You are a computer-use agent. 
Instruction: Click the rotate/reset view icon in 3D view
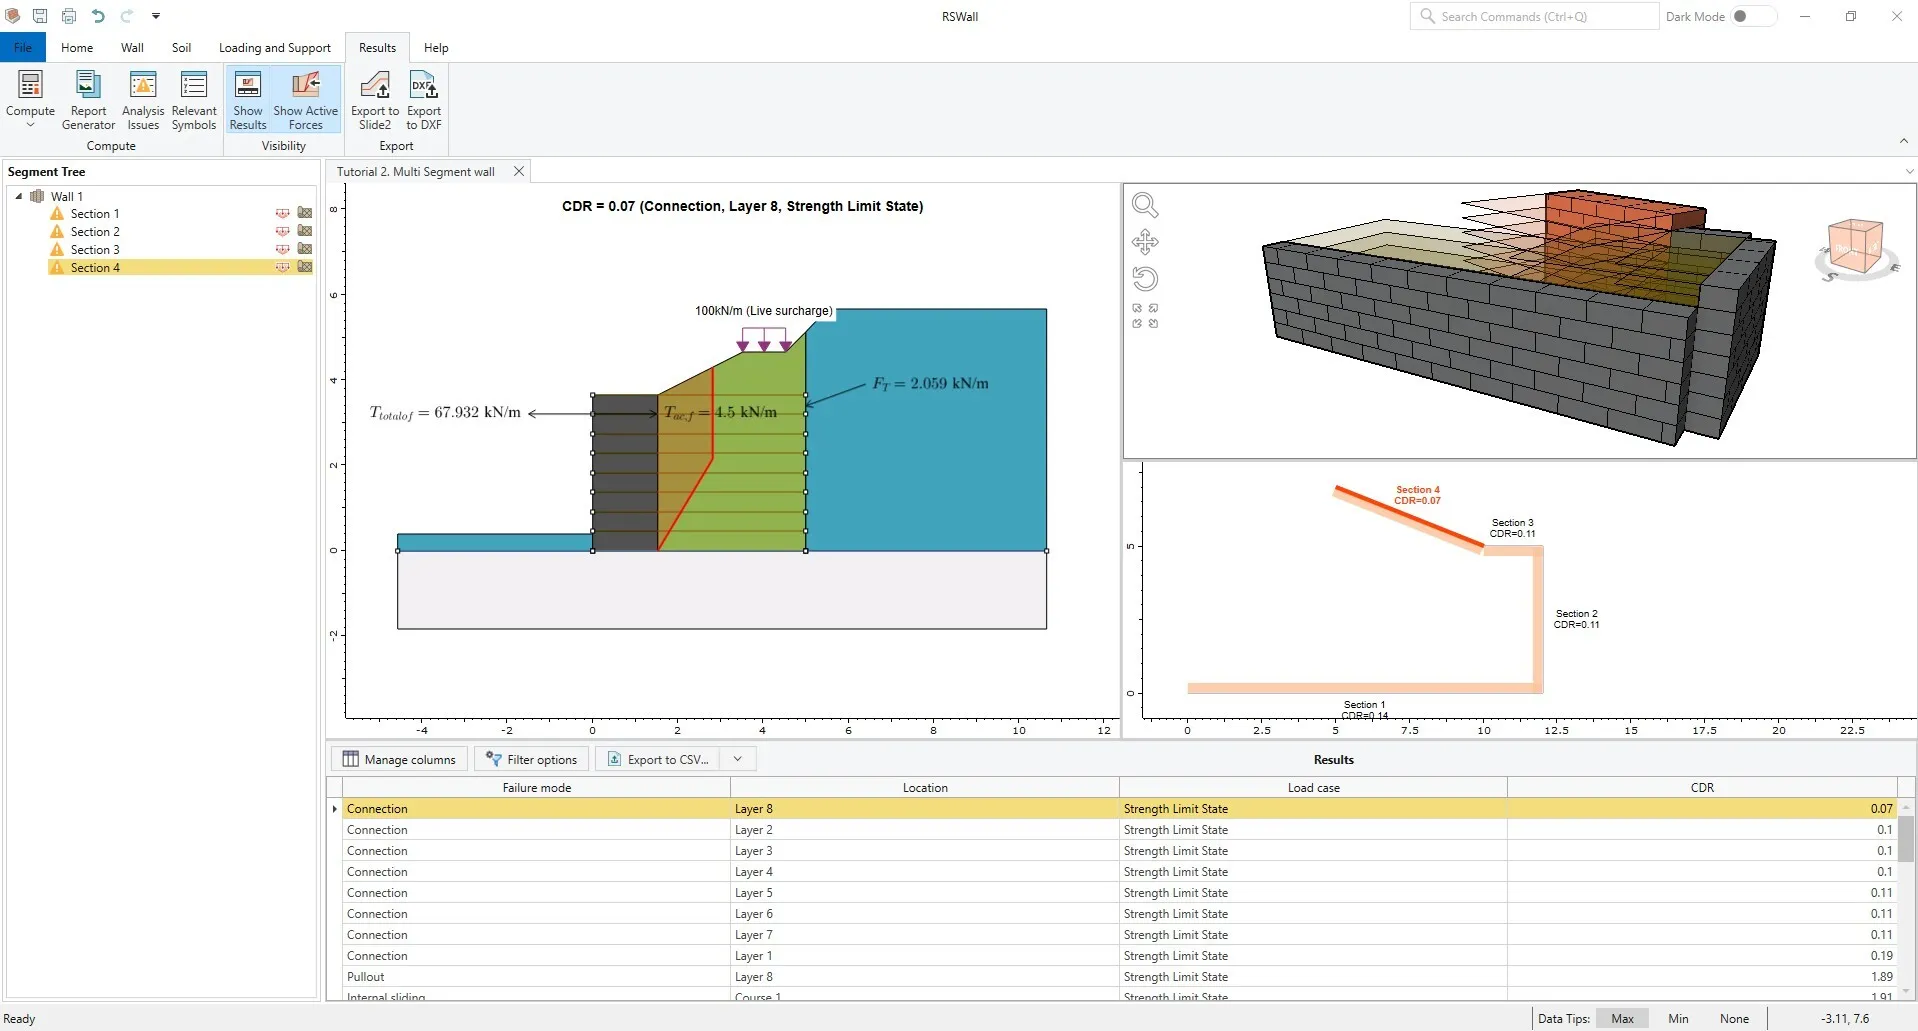pyautogui.click(x=1144, y=279)
